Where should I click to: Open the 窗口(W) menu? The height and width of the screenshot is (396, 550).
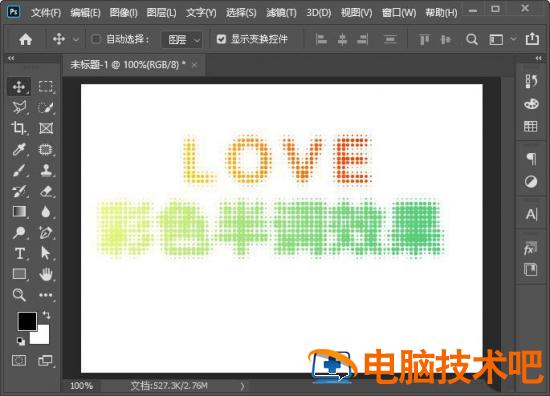[x=399, y=13]
